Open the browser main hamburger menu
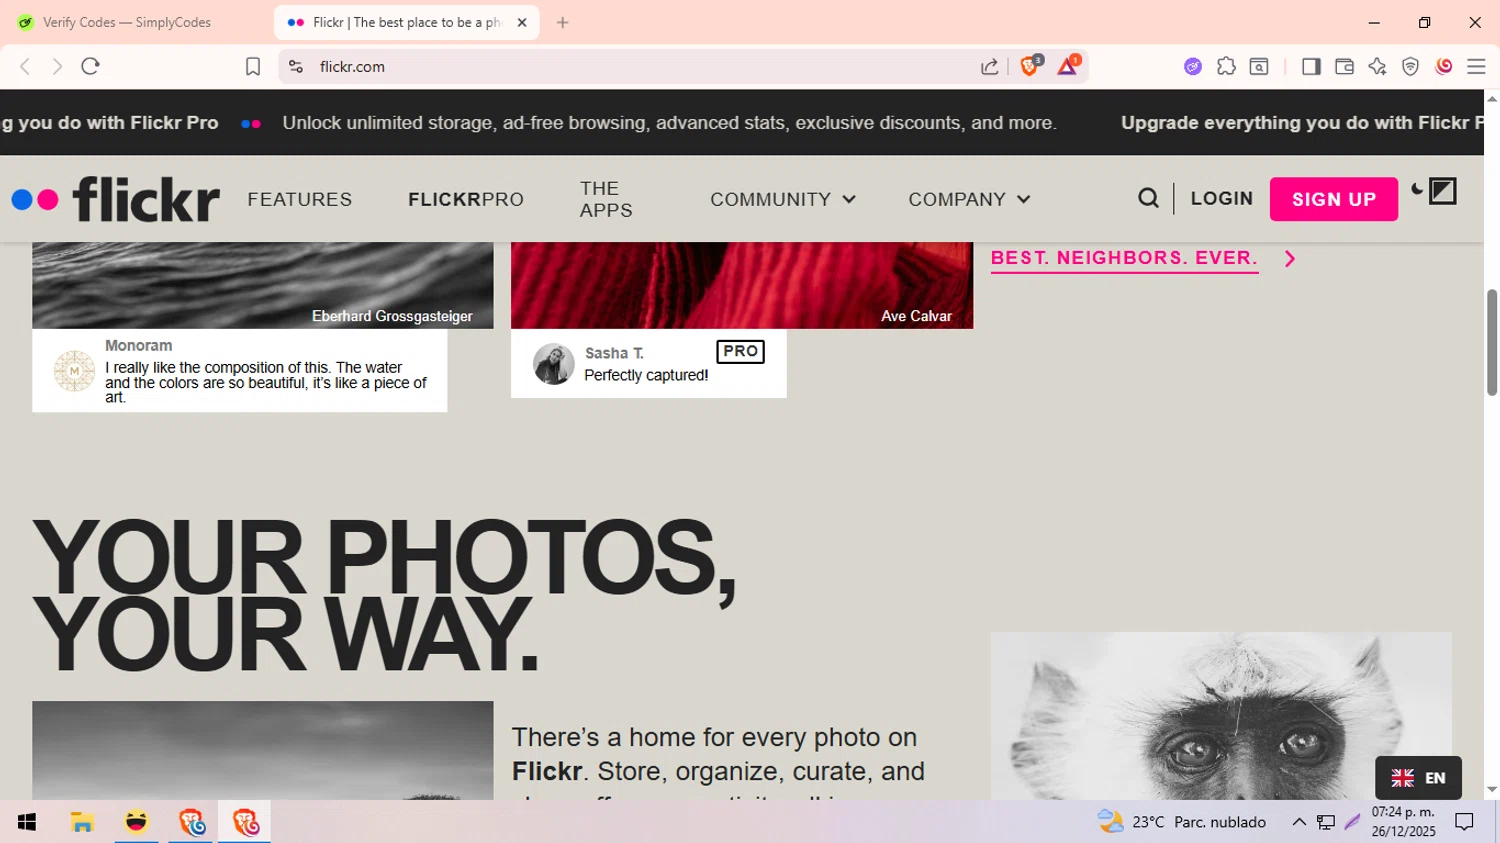1500x843 pixels. click(x=1476, y=66)
